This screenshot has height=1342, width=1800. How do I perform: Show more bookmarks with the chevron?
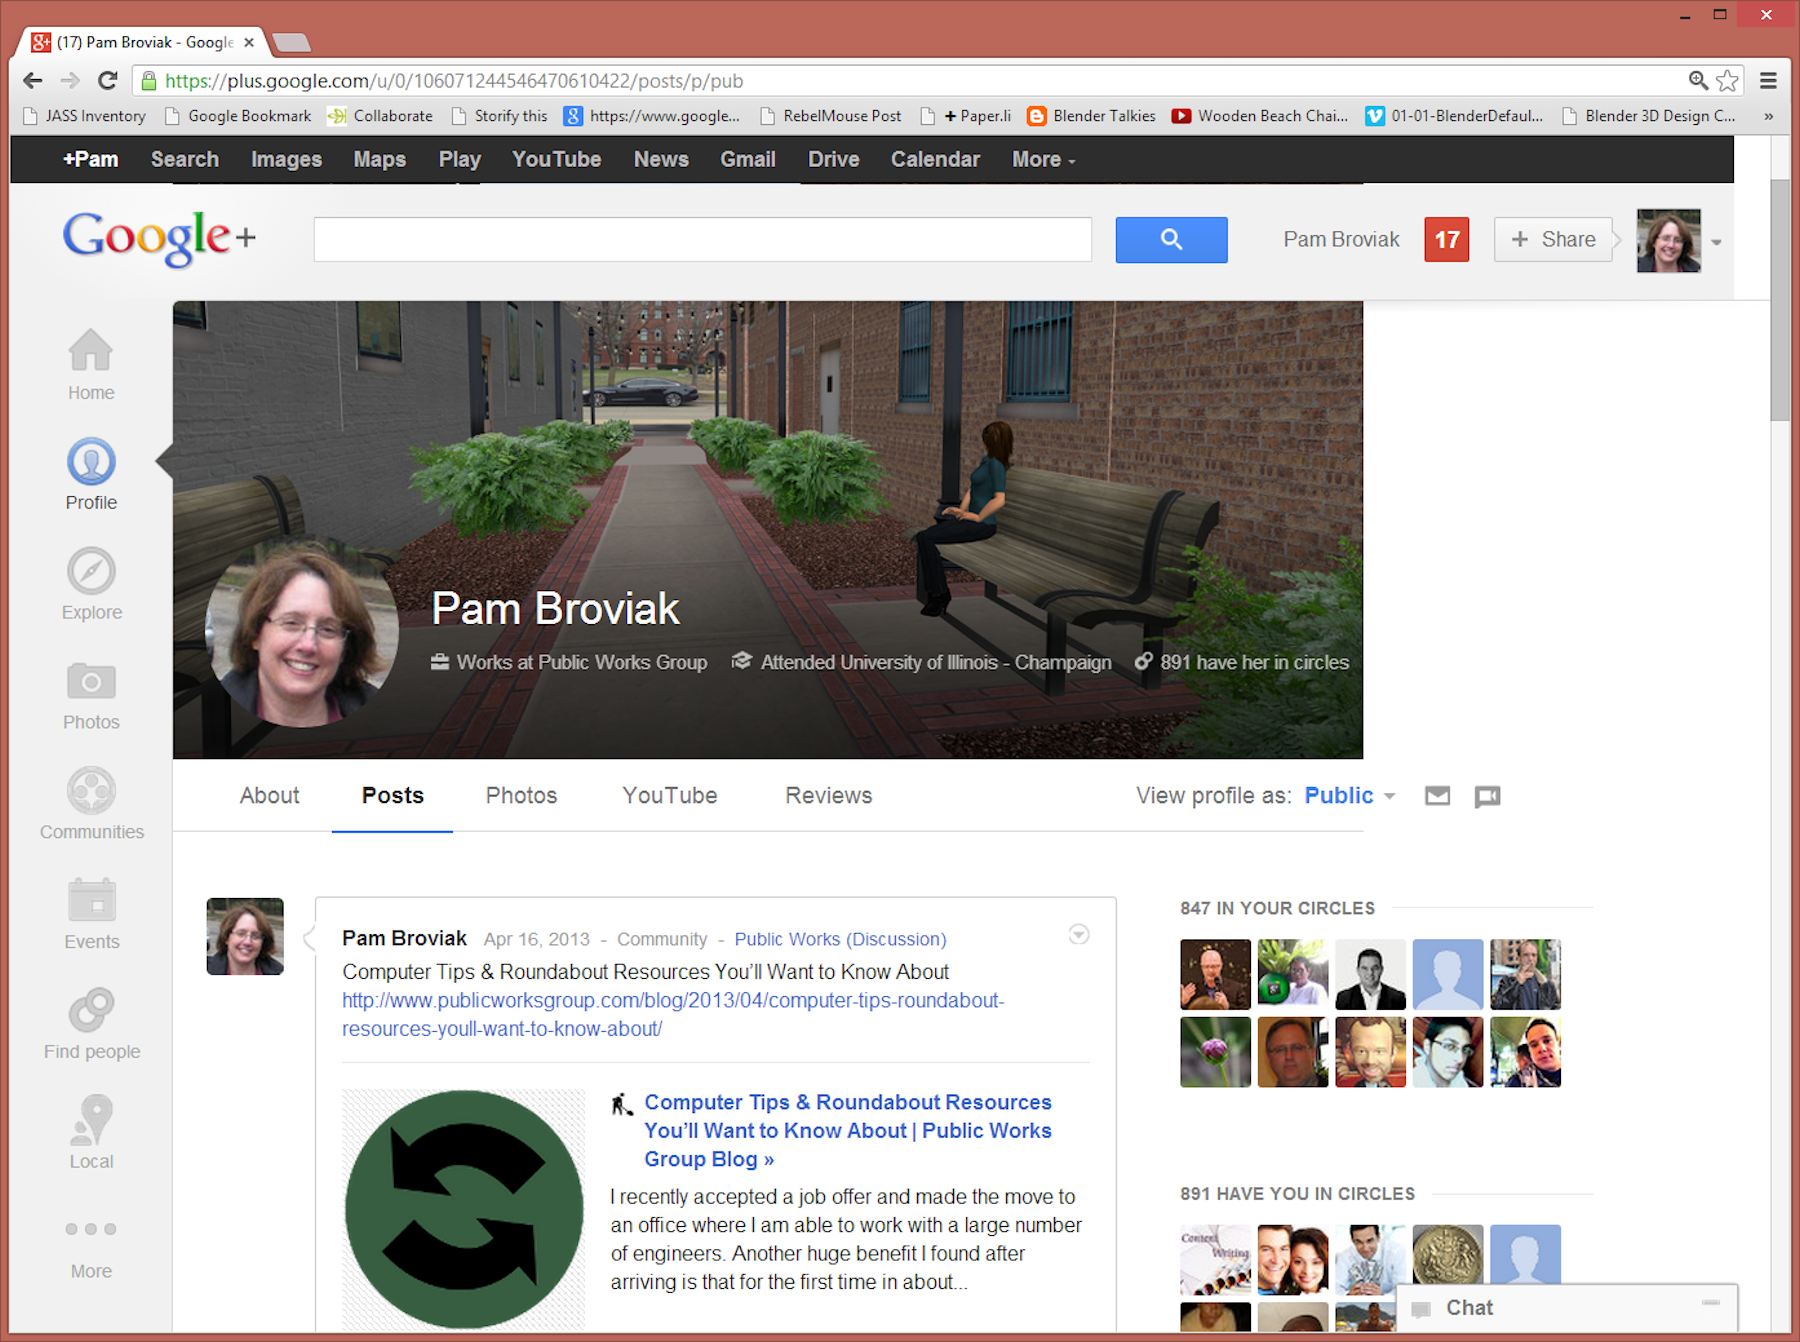(1769, 116)
